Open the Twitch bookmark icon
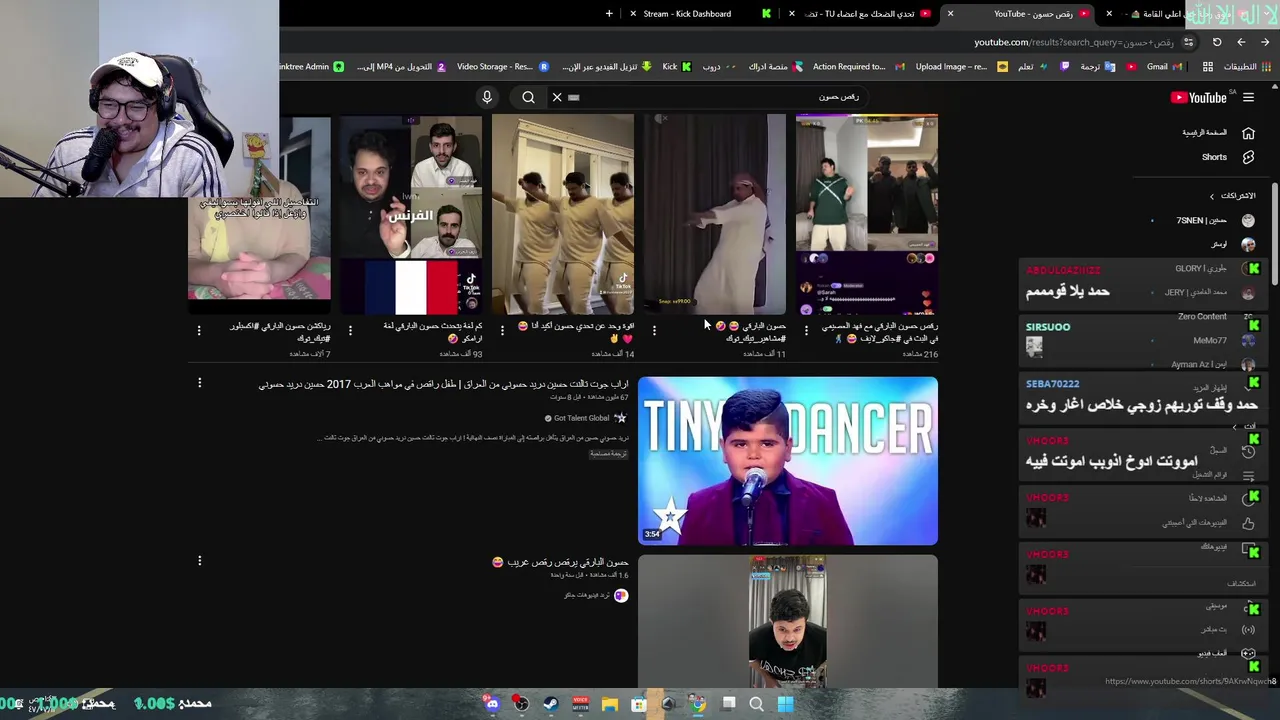The height and width of the screenshot is (720, 1280). tap(1064, 66)
